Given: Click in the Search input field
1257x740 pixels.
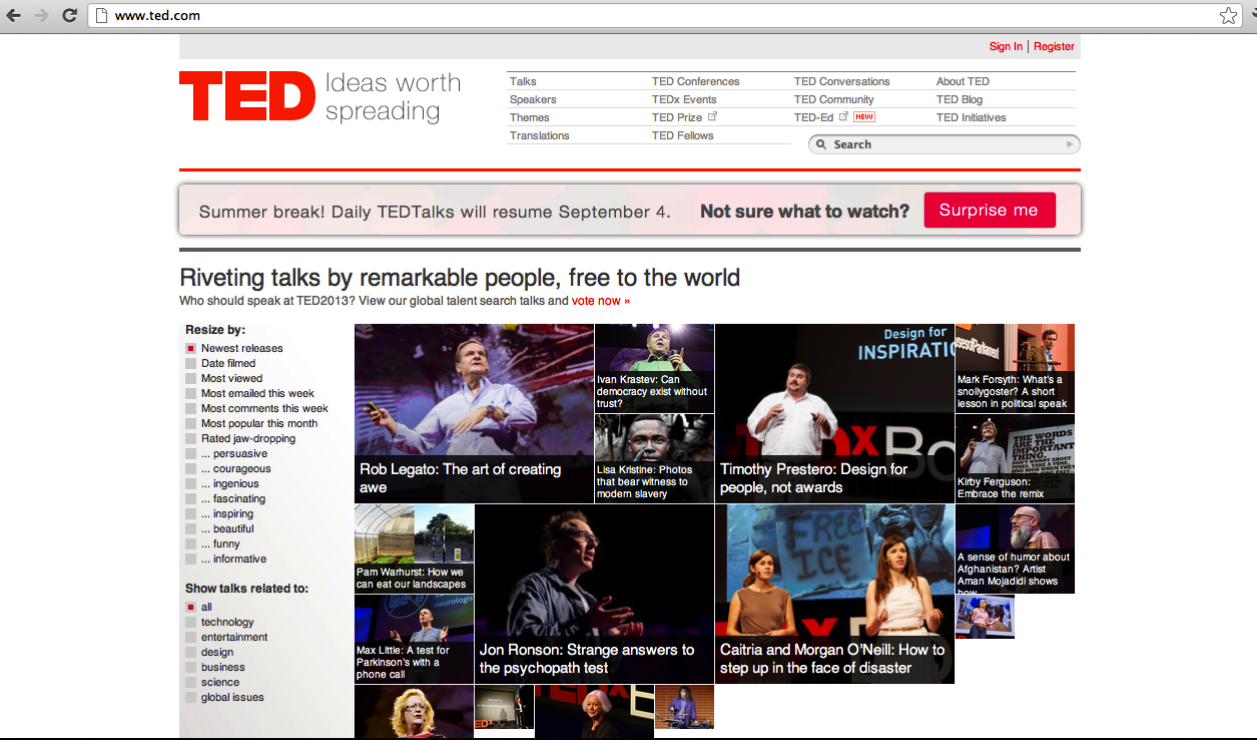Looking at the screenshot, I should [x=940, y=145].
